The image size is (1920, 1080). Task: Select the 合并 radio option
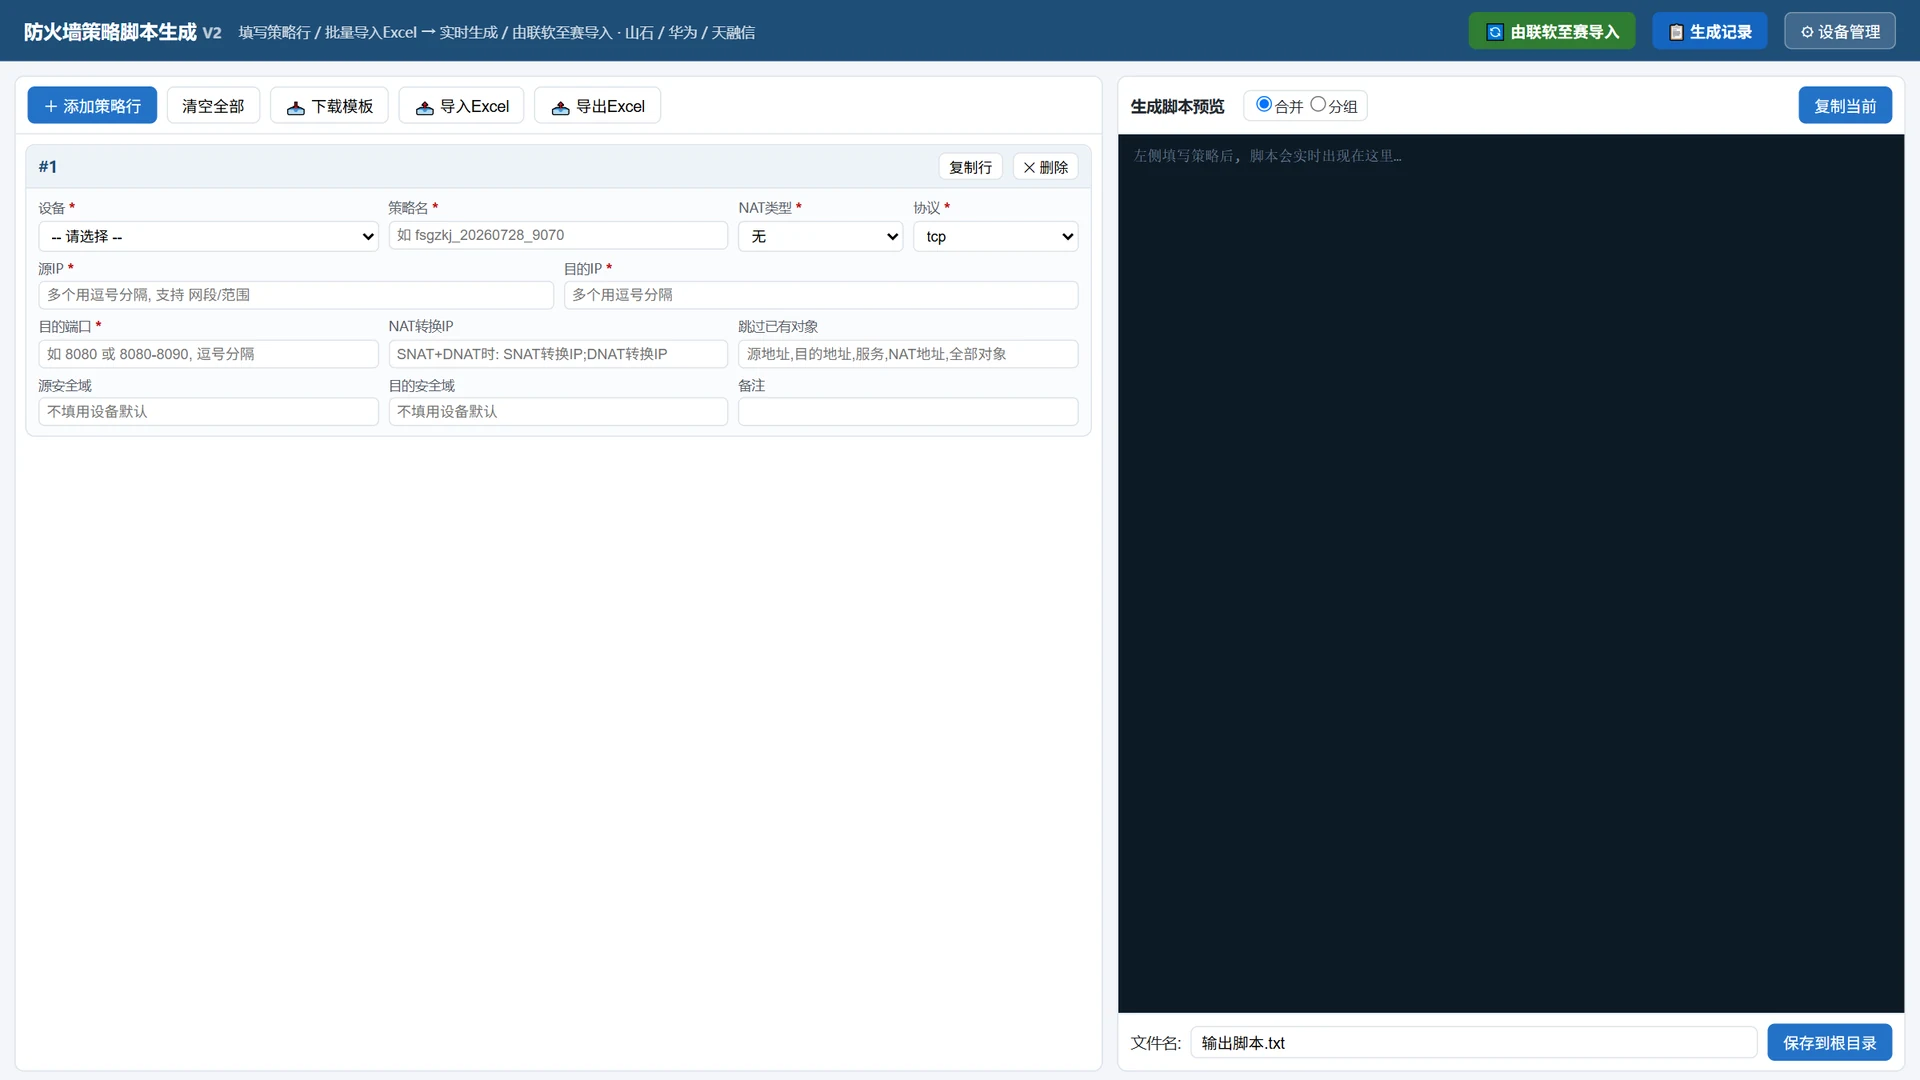1264,104
